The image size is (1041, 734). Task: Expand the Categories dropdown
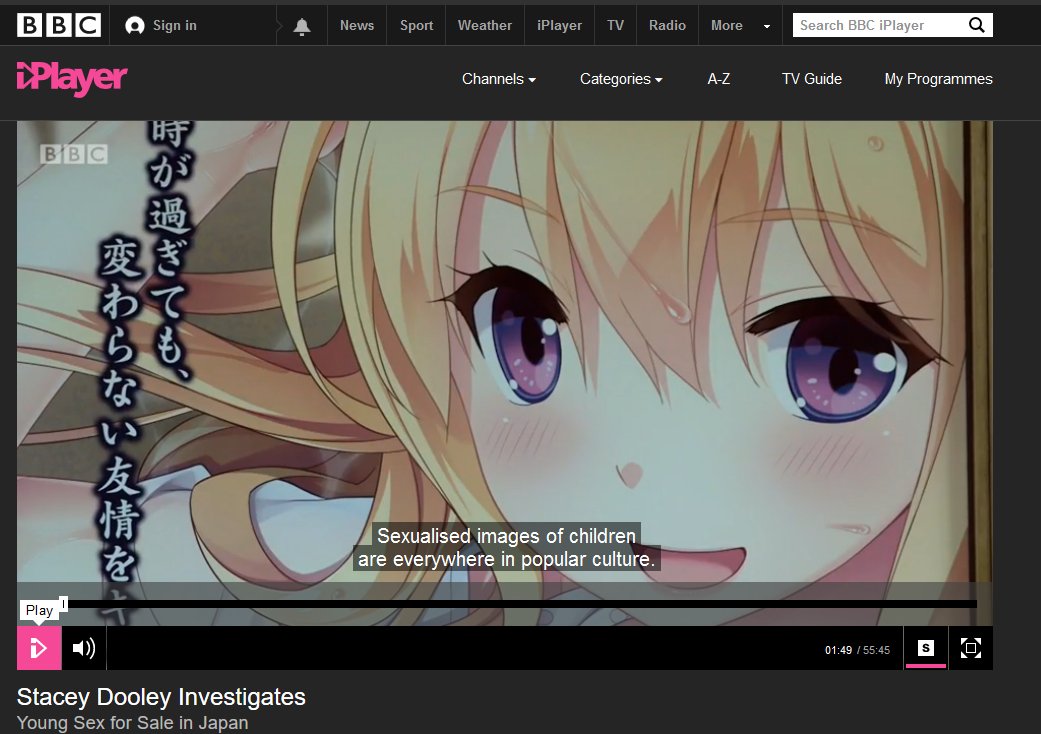pyautogui.click(x=621, y=79)
